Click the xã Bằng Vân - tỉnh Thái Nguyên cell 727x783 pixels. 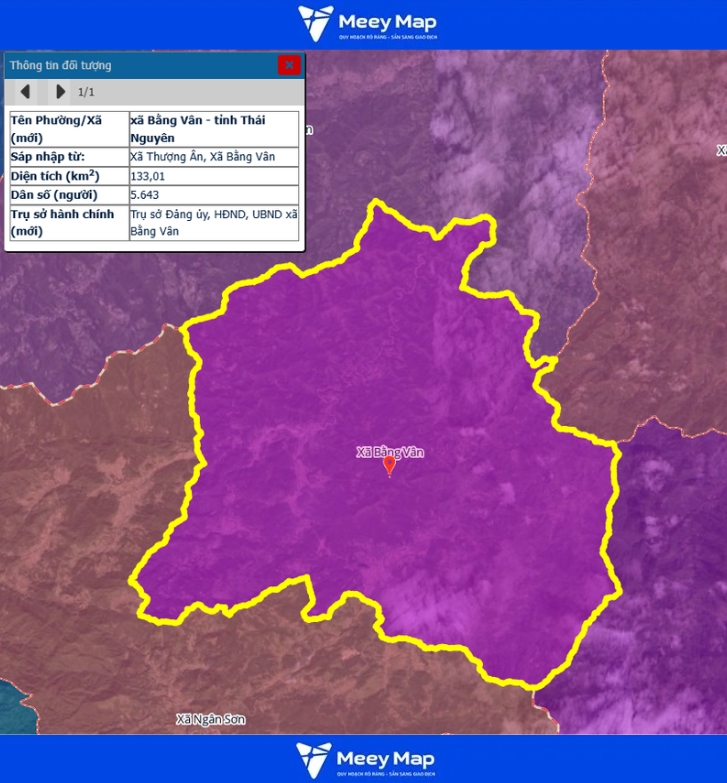(213, 128)
